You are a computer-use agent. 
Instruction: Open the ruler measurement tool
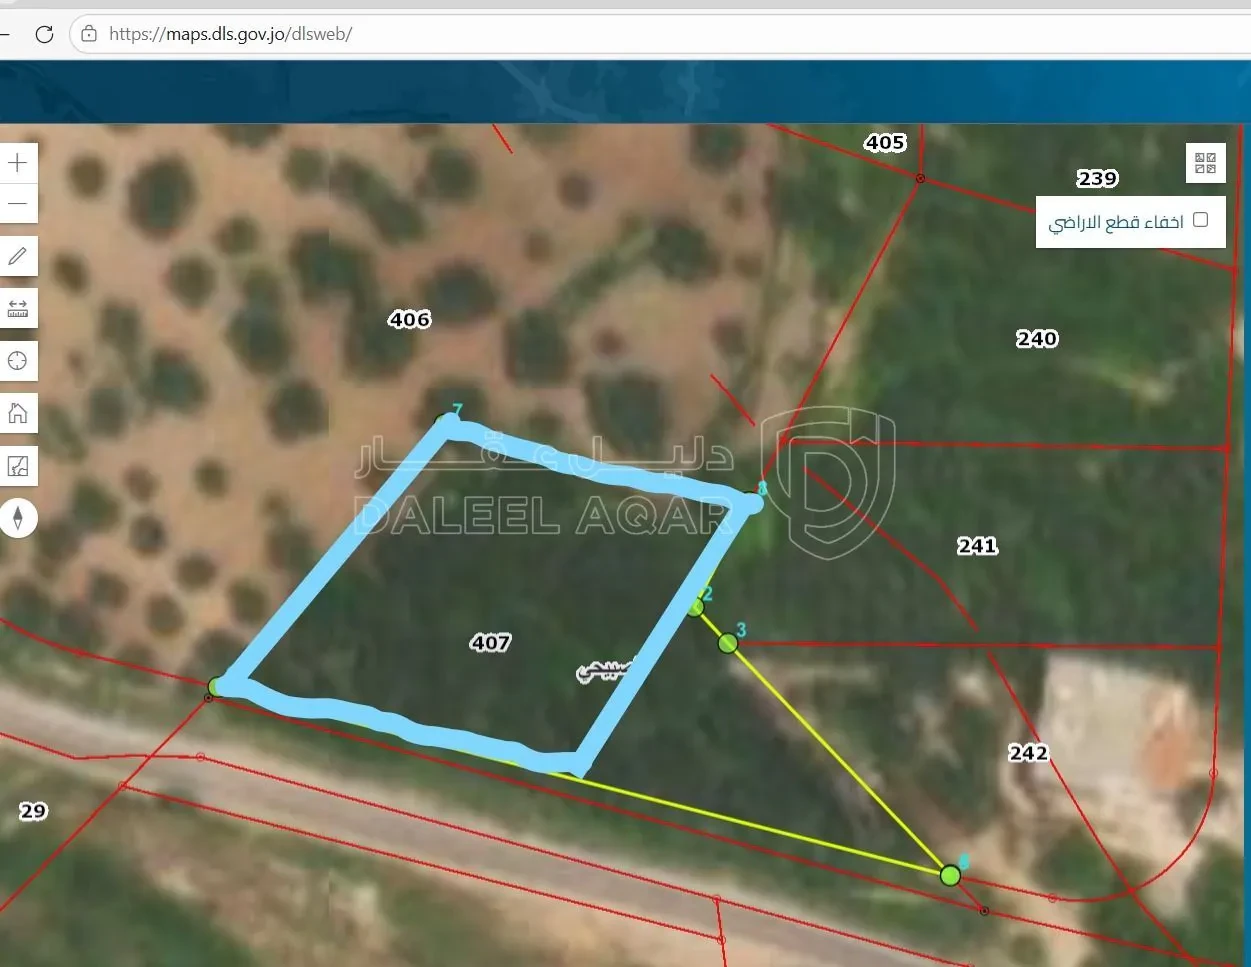pos(18,308)
